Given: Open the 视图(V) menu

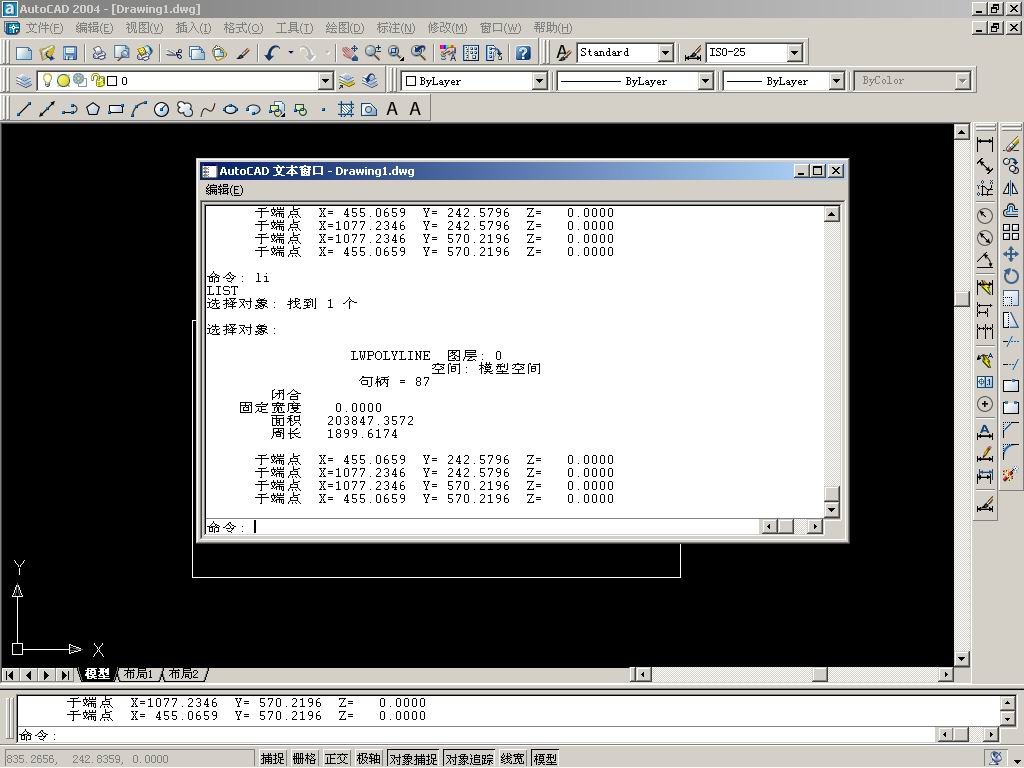Looking at the screenshot, I should (x=144, y=27).
